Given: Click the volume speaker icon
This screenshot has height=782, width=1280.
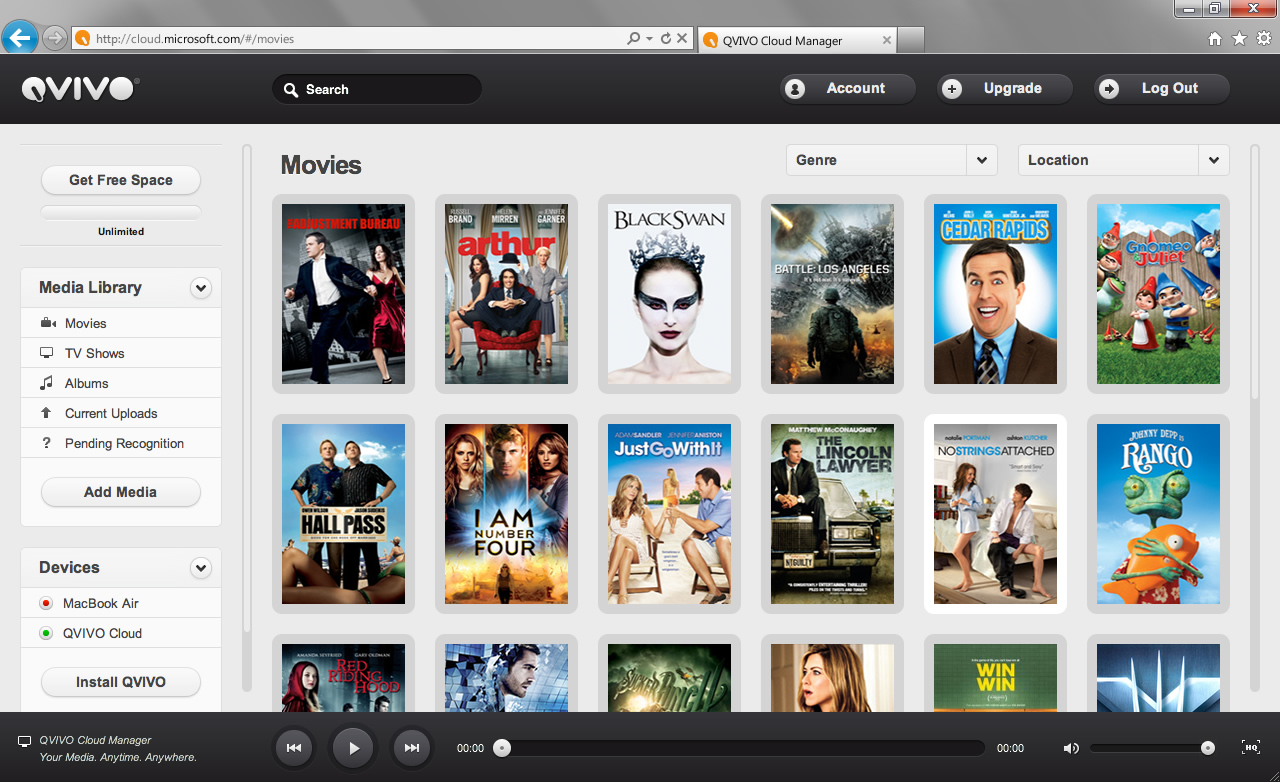Looking at the screenshot, I should click(1071, 748).
